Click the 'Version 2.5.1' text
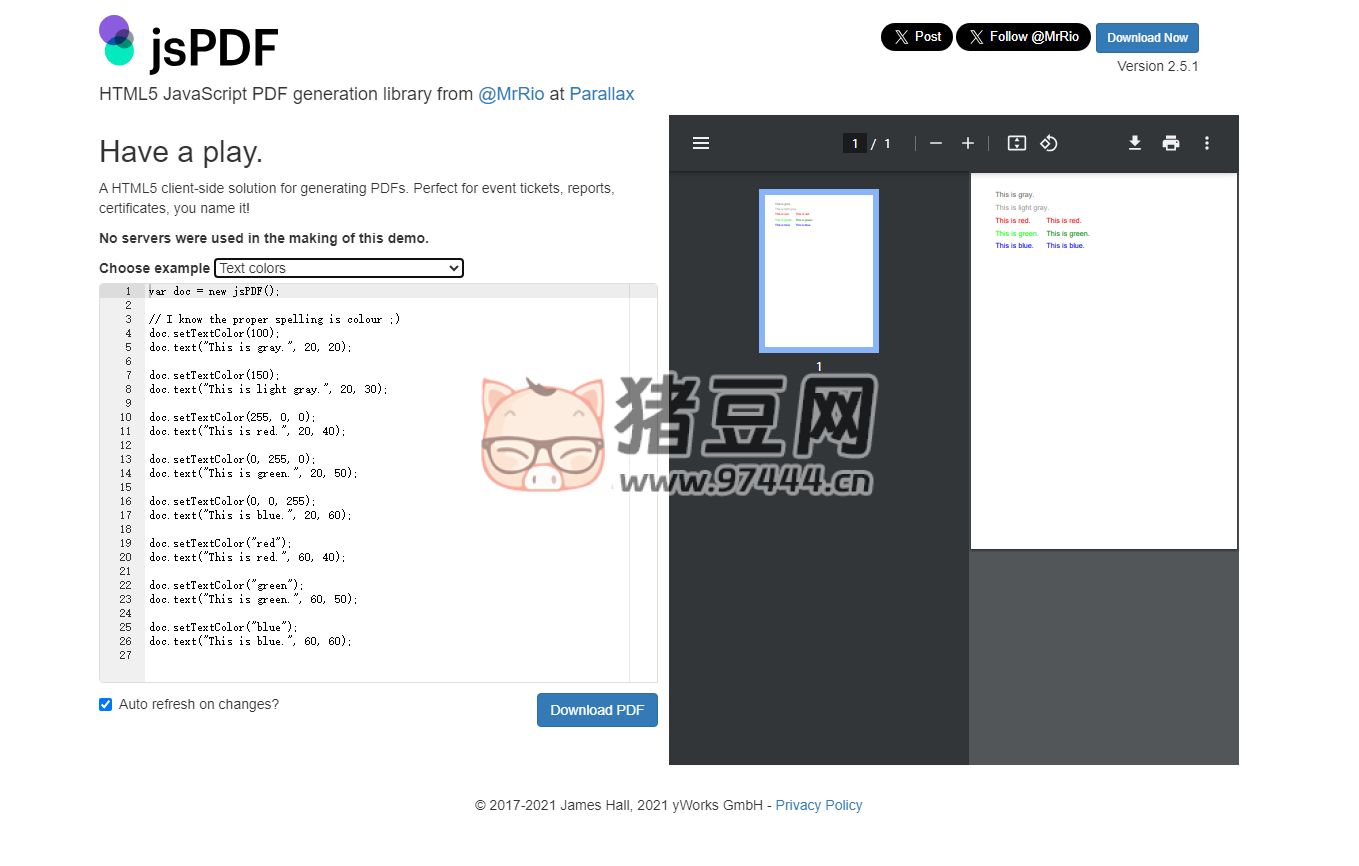The height and width of the screenshot is (866, 1359). [1158, 66]
